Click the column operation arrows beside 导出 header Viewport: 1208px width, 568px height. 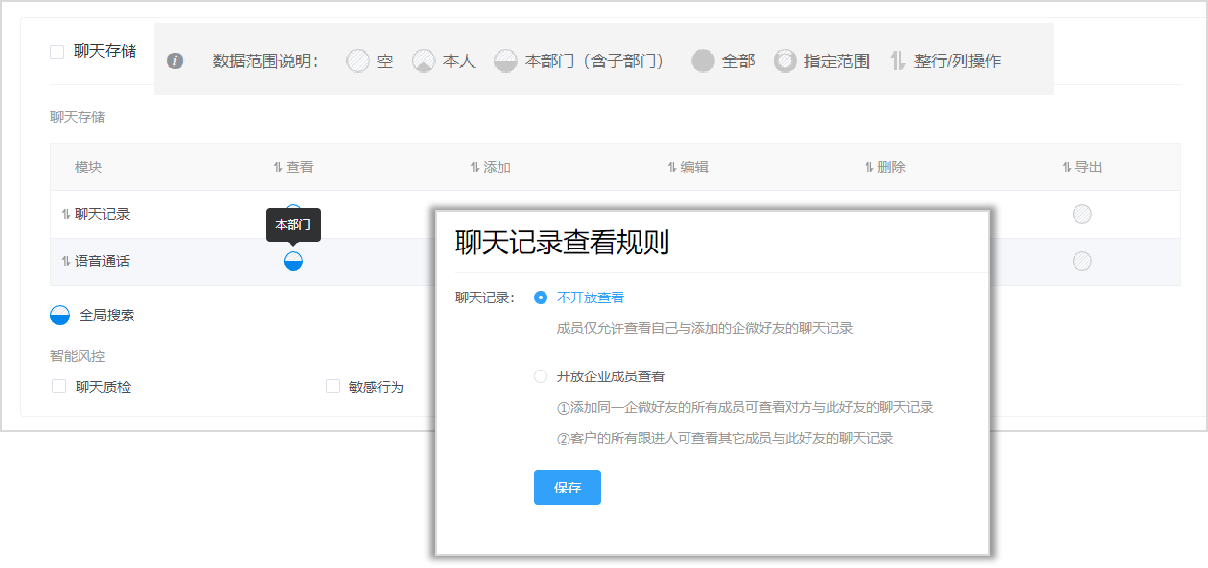pos(1066,168)
